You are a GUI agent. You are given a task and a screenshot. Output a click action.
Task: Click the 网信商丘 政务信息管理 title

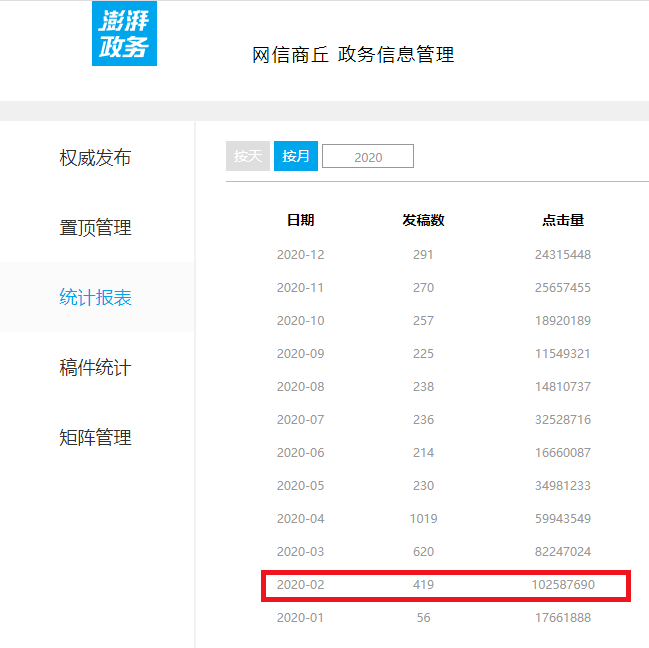coord(353,55)
